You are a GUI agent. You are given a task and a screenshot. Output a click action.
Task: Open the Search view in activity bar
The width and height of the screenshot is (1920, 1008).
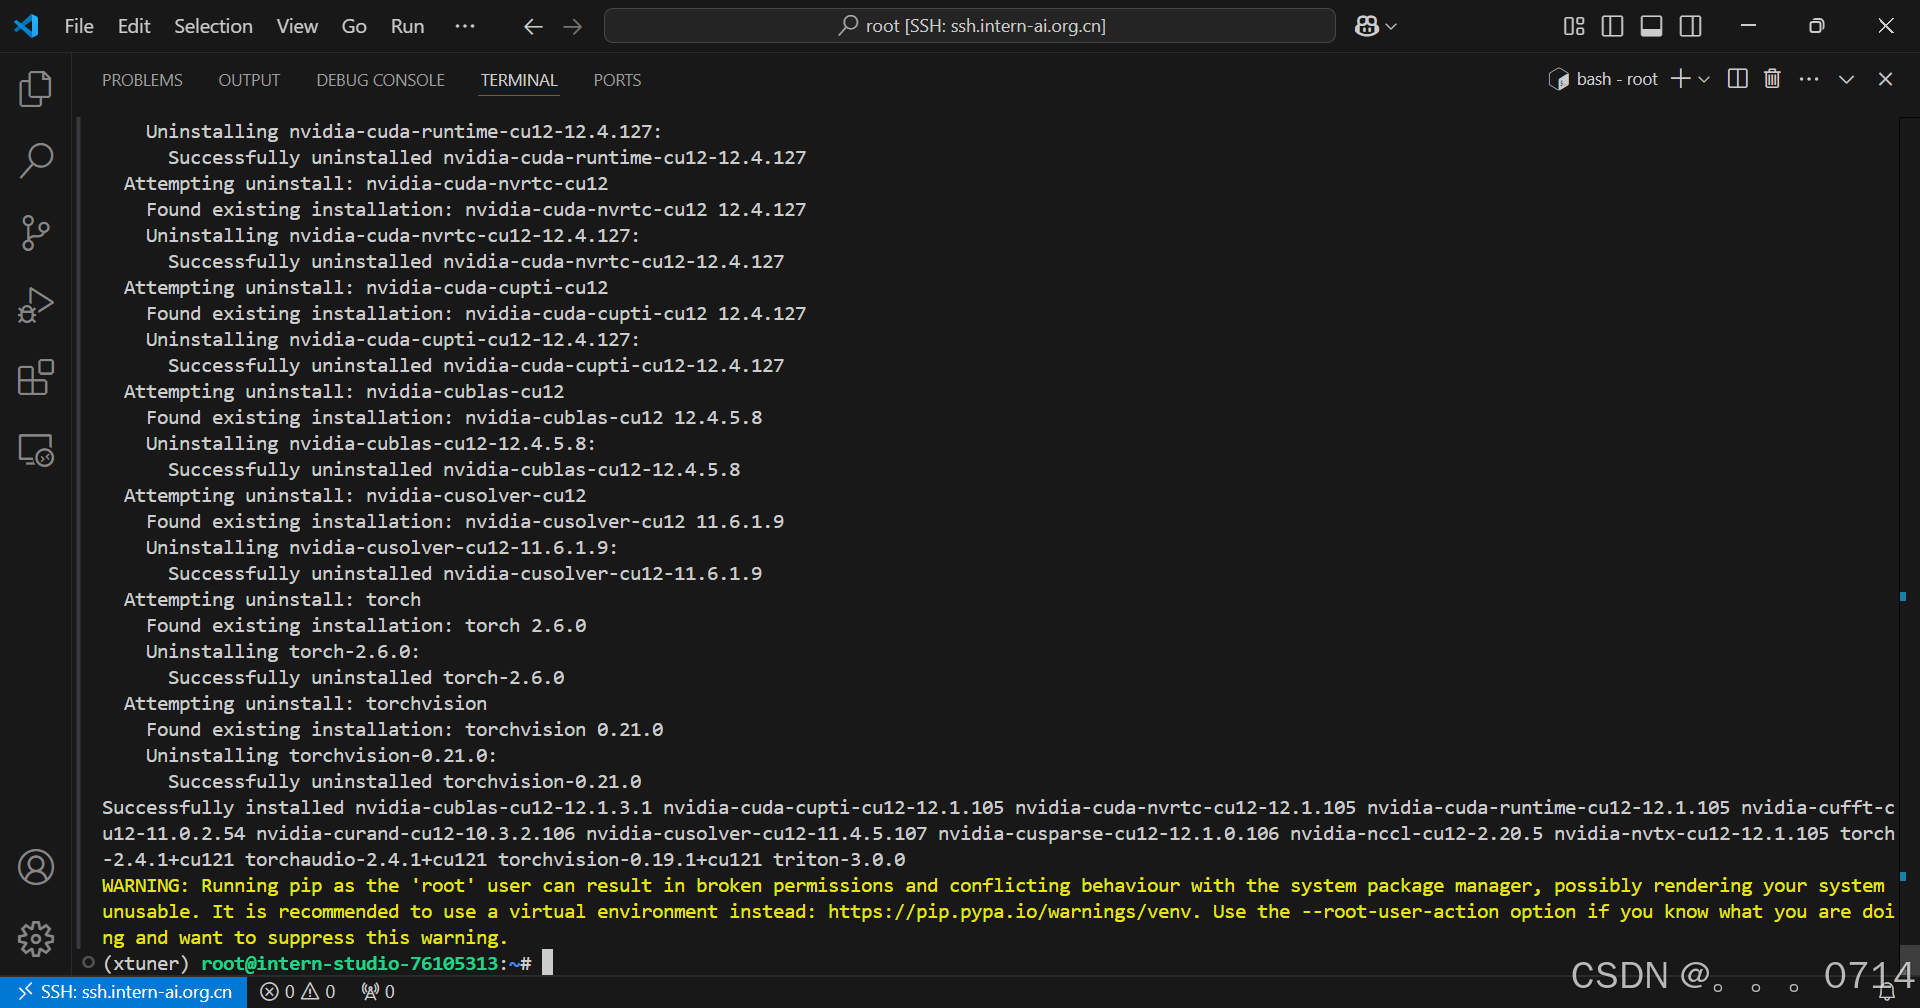tap(36, 161)
